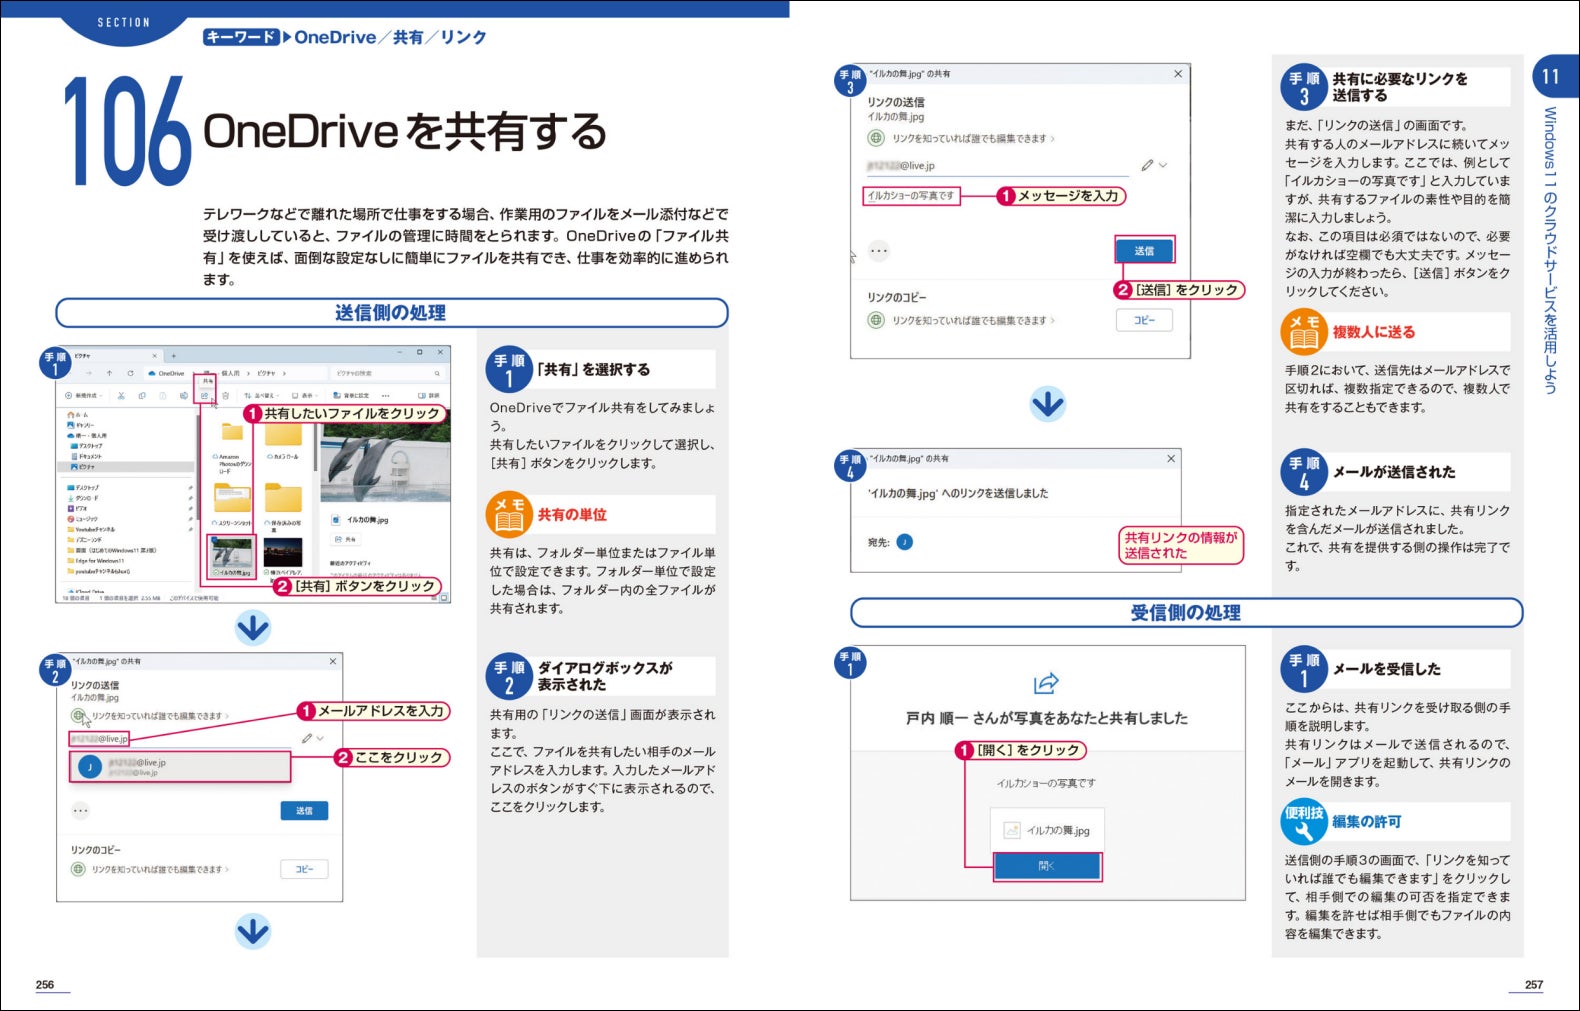
Task: Click 送信 in the step 3 share dialog
Action: pos(1144,250)
